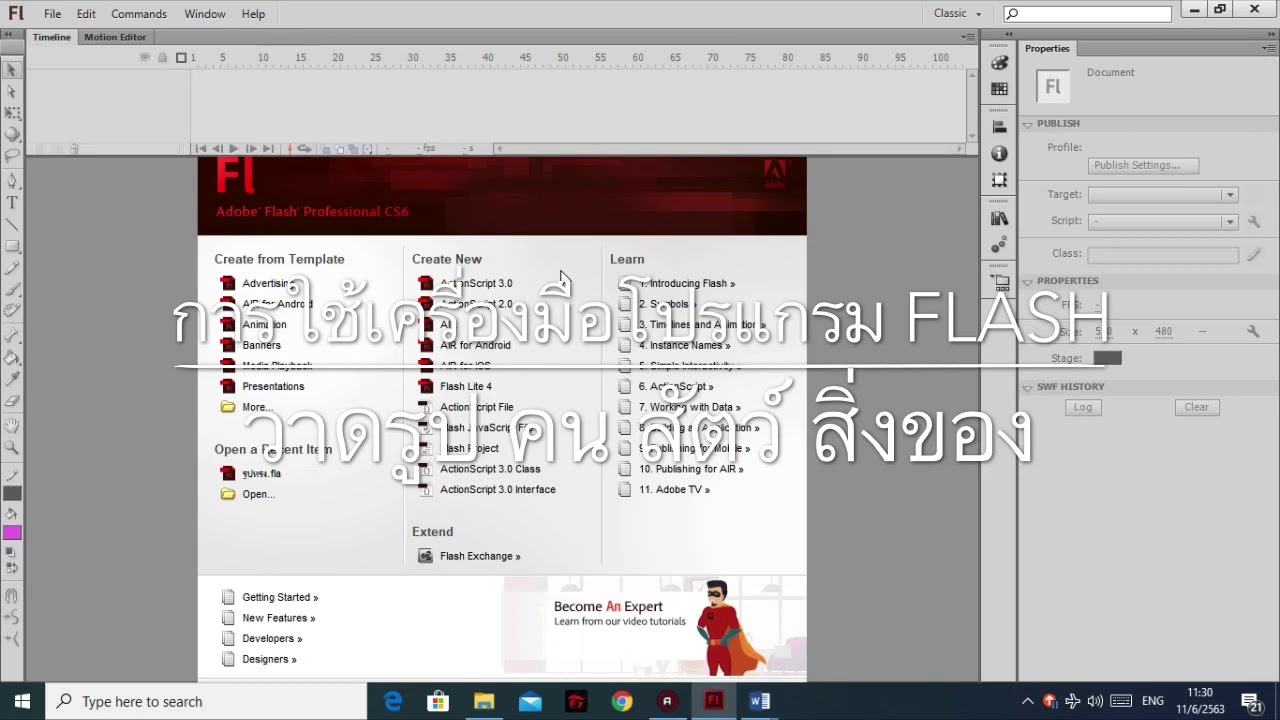Open the Swatches panel grid icon

(x=999, y=89)
